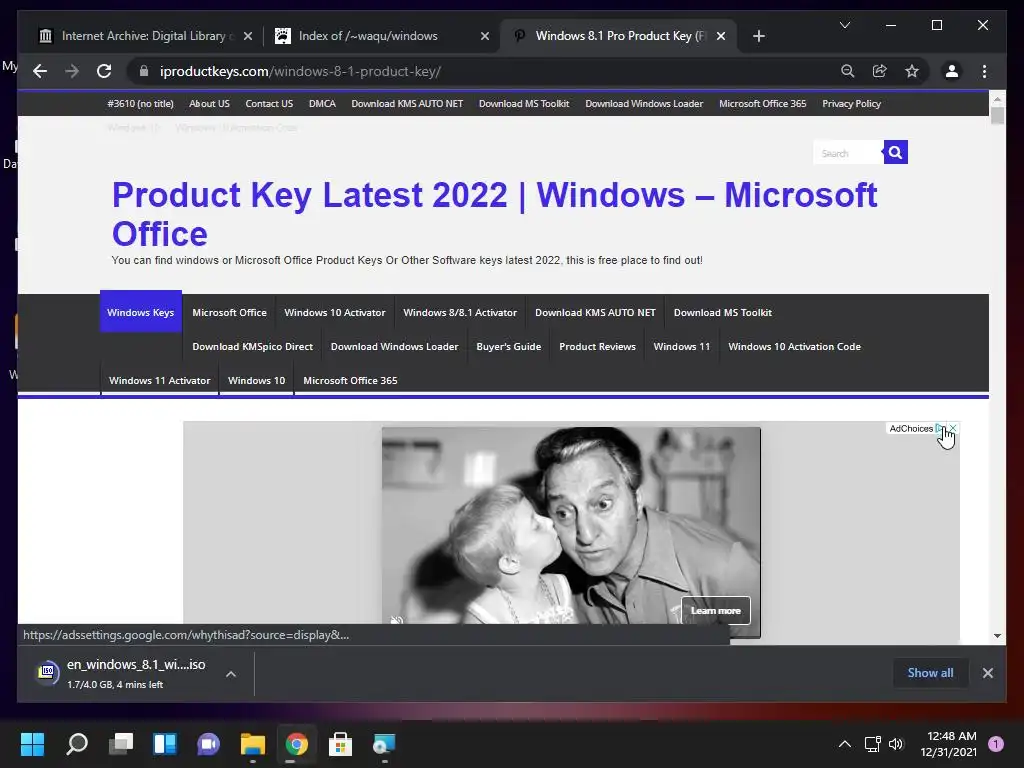Click Contact US top link
The image size is (1024, 768).
point(269,103)
